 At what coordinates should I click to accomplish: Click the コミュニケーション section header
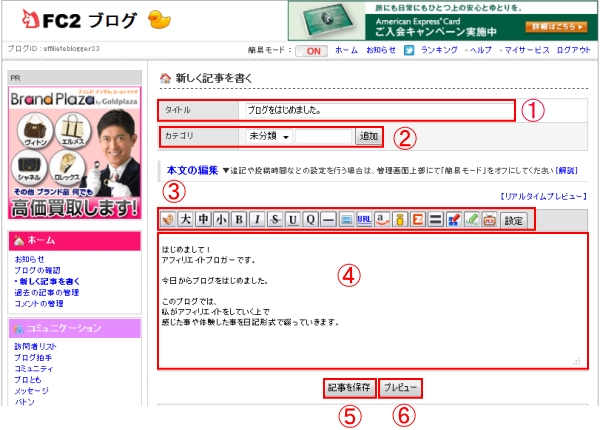point(75,328)
